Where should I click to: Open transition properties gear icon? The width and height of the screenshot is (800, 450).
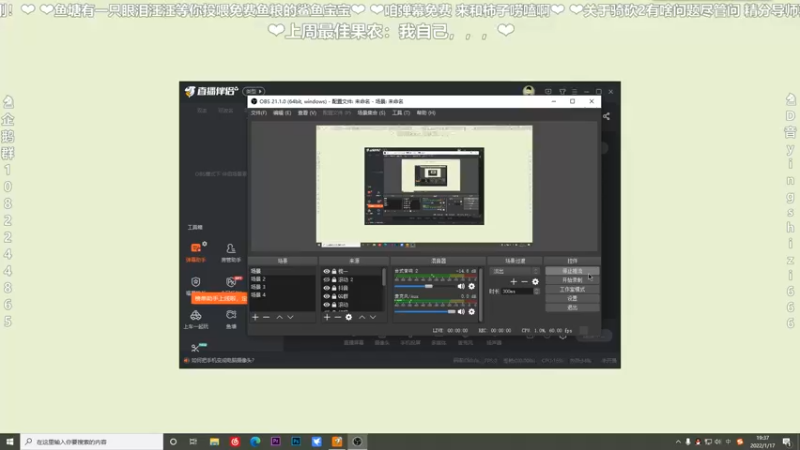point(535,282)
